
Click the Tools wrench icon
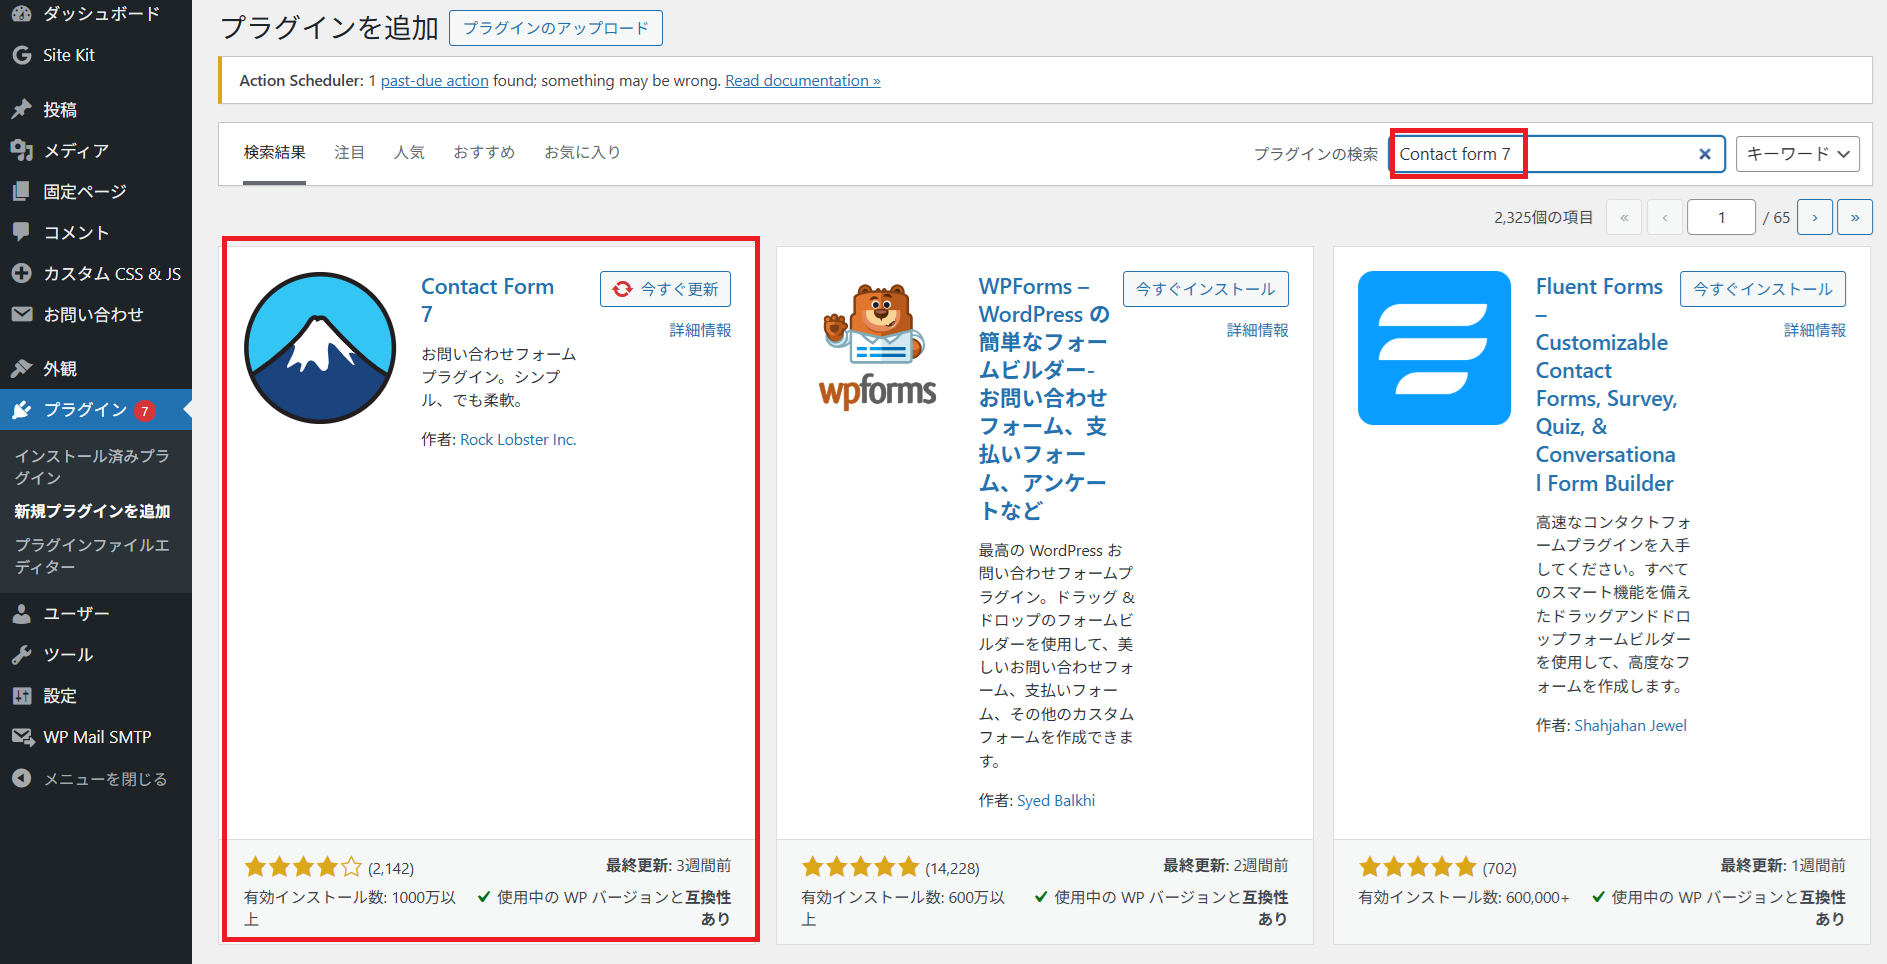coord(22,654)
